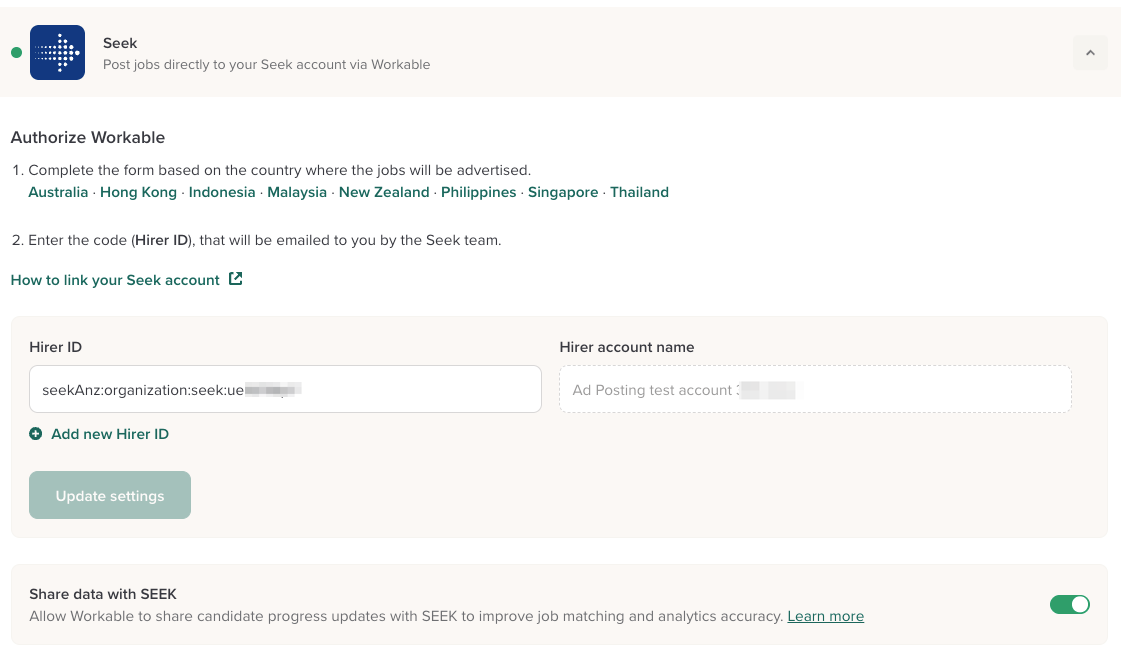Open "How to link your Seek account" guide
1121x654 pixels.
(115, 280)
